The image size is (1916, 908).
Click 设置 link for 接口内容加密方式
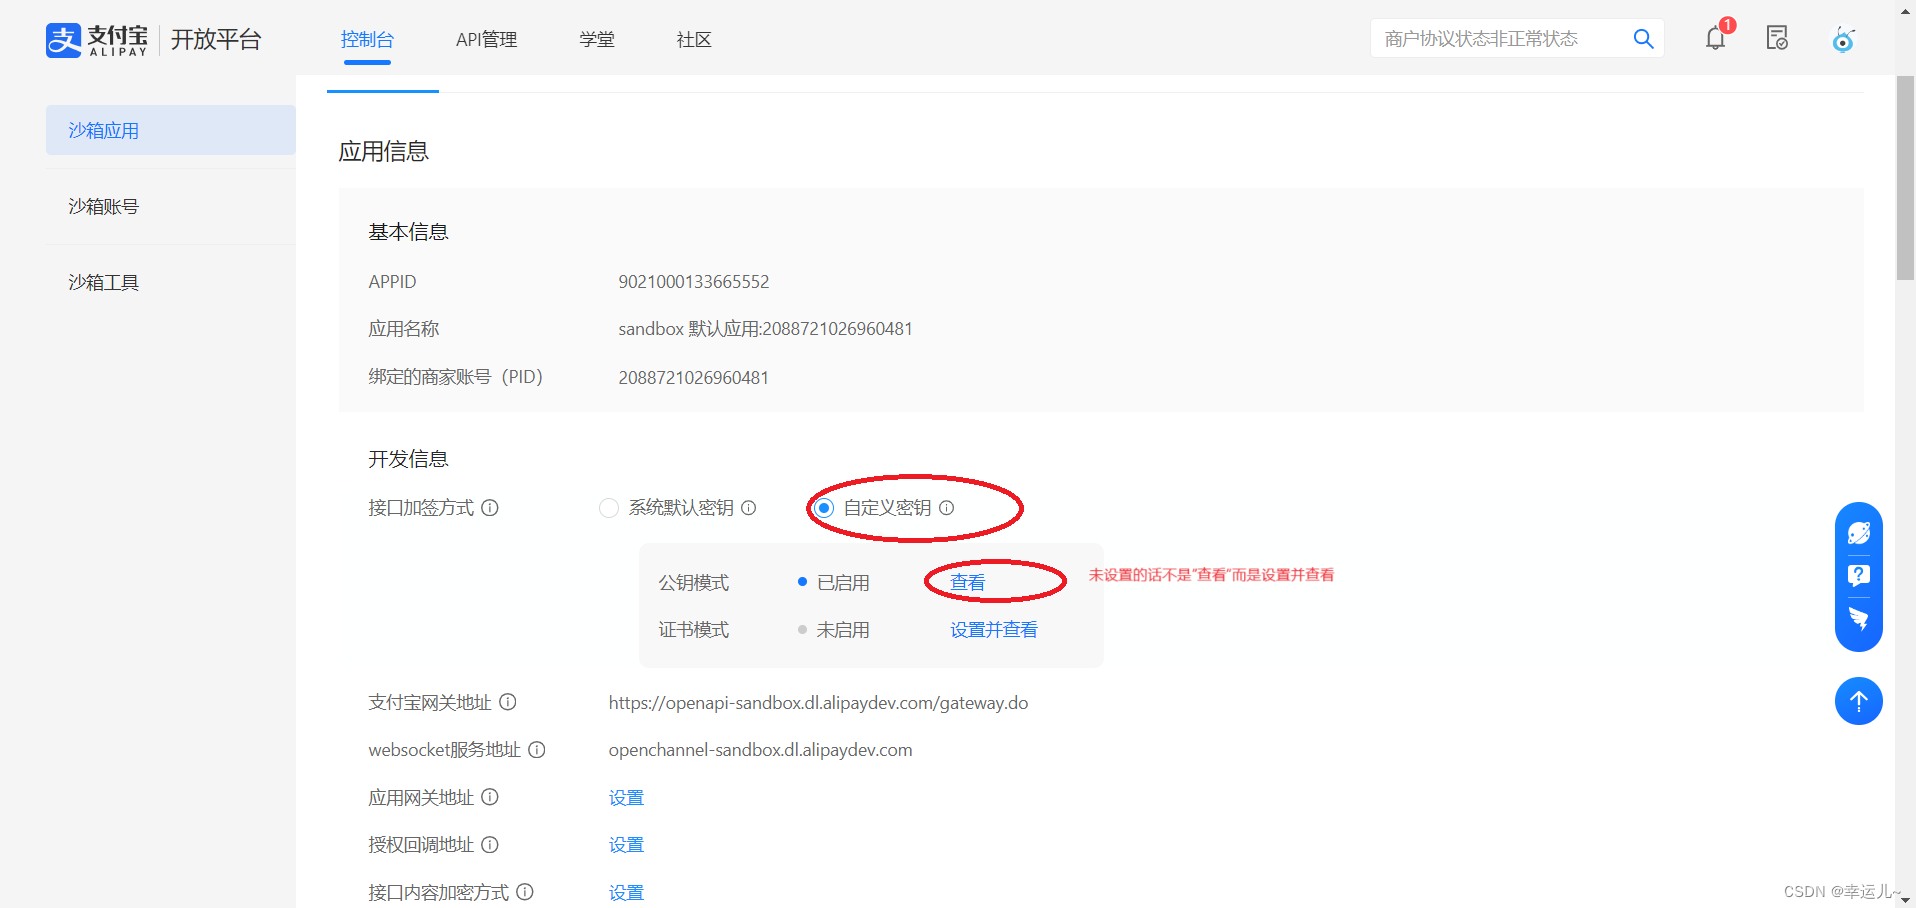click(626, 893)
